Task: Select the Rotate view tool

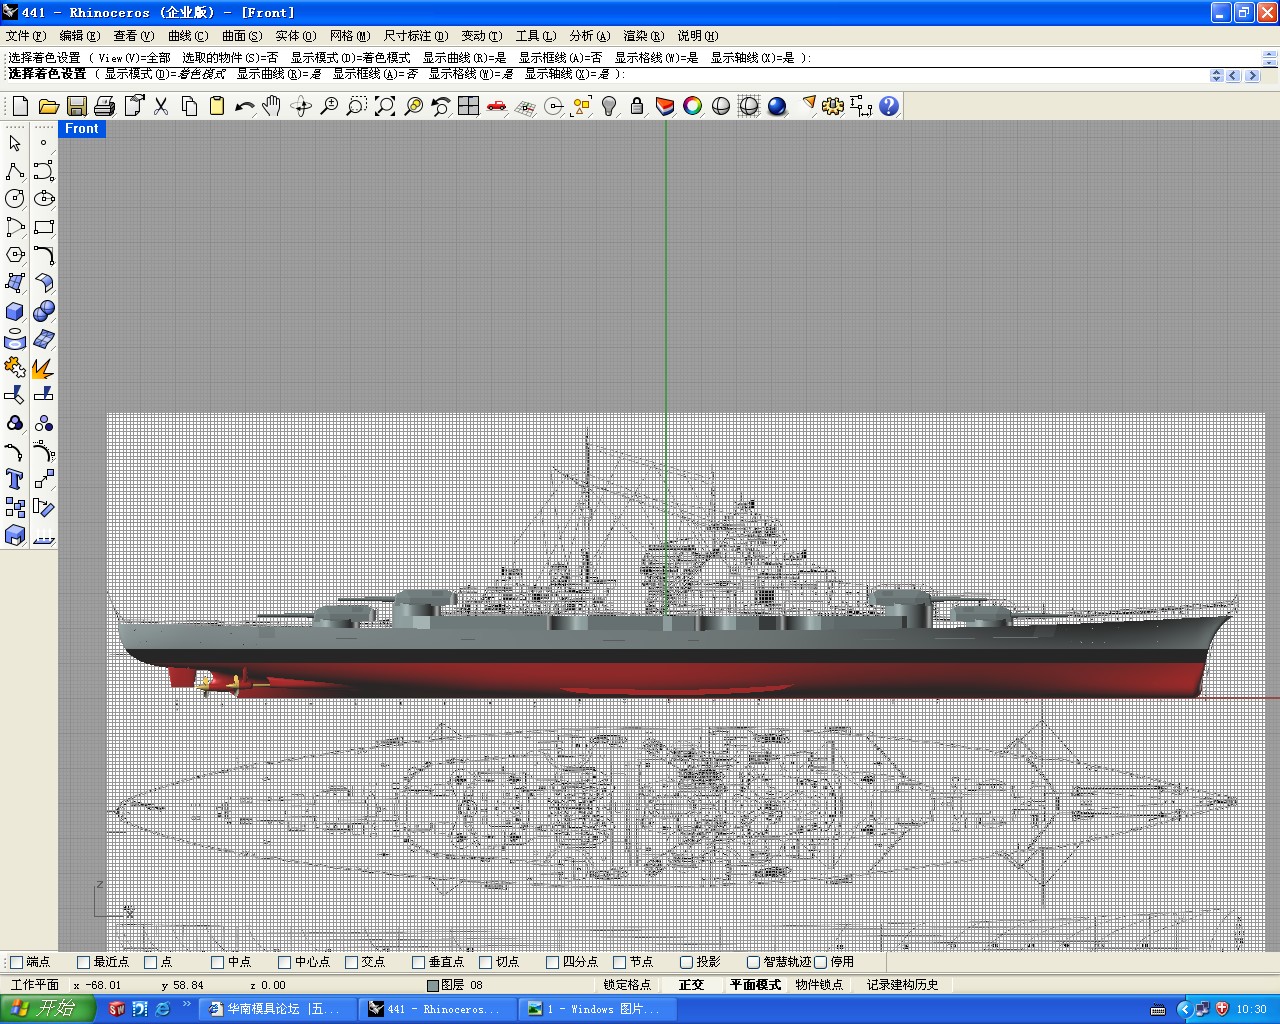Action: click(x=300, y=106)
